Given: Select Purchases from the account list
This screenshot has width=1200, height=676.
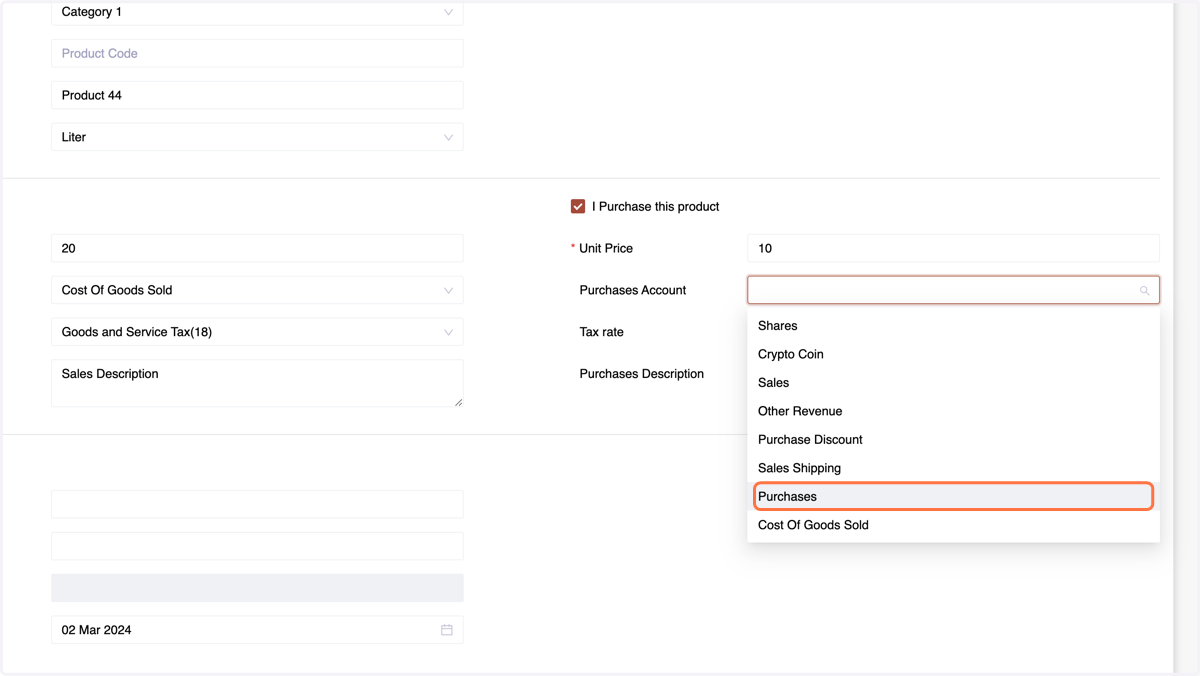Looking at the screenshot, I should [953, 497].
